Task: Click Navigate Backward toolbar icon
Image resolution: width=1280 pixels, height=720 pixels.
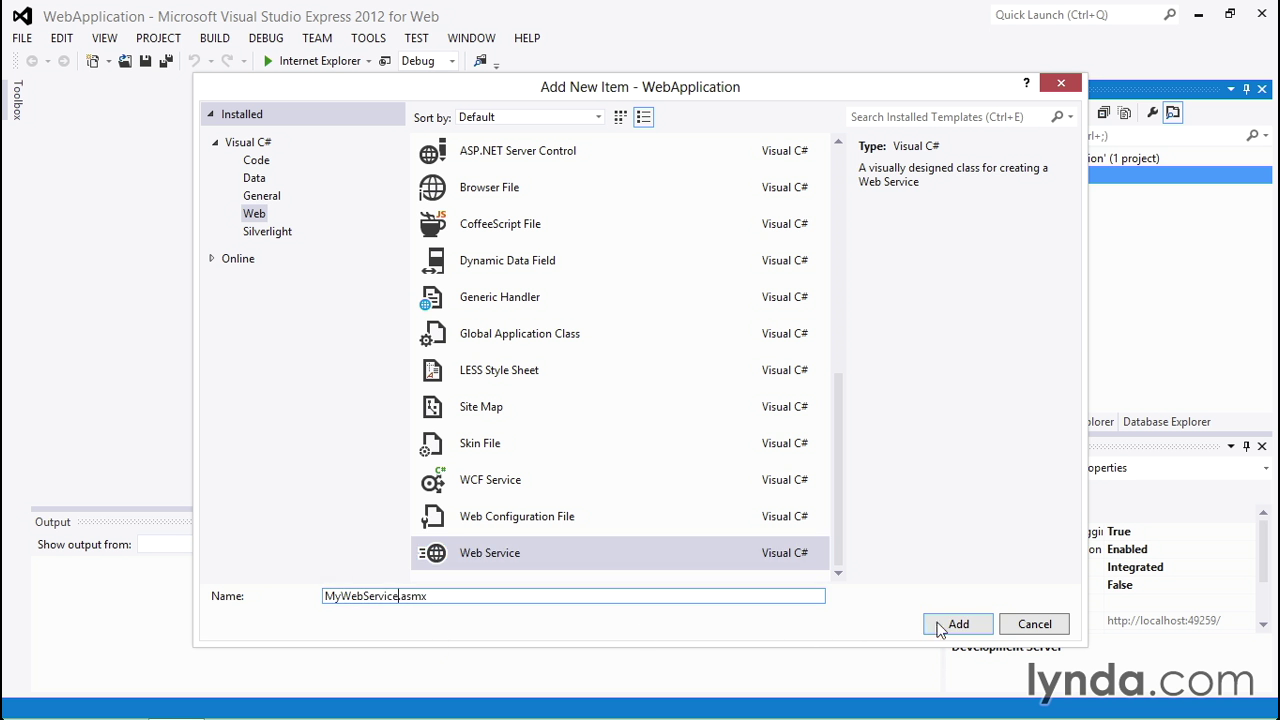Action: click(x=32, y=61)
